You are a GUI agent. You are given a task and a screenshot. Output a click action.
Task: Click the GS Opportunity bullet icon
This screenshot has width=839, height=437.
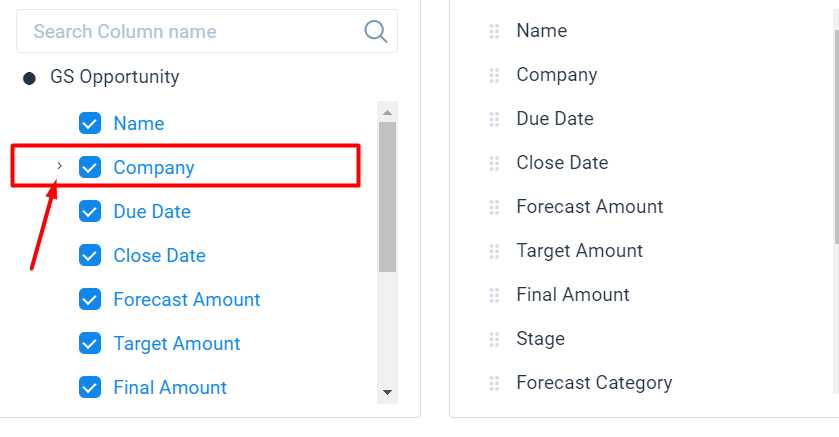tap(29, 79)
